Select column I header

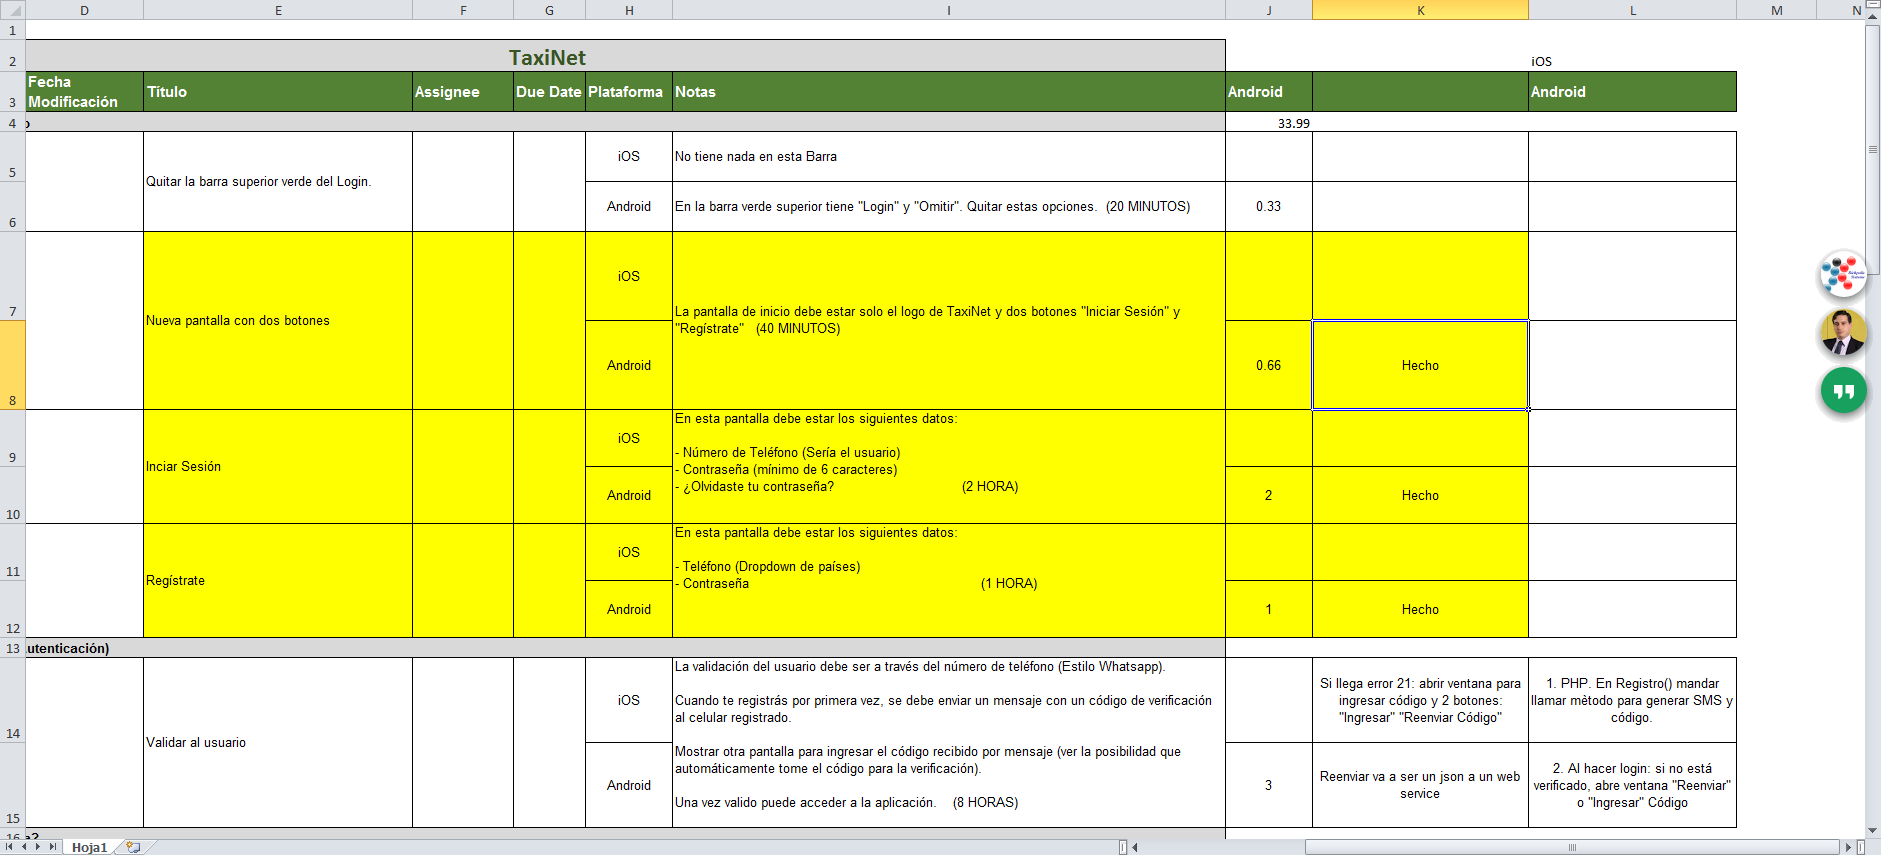point(949,10)
